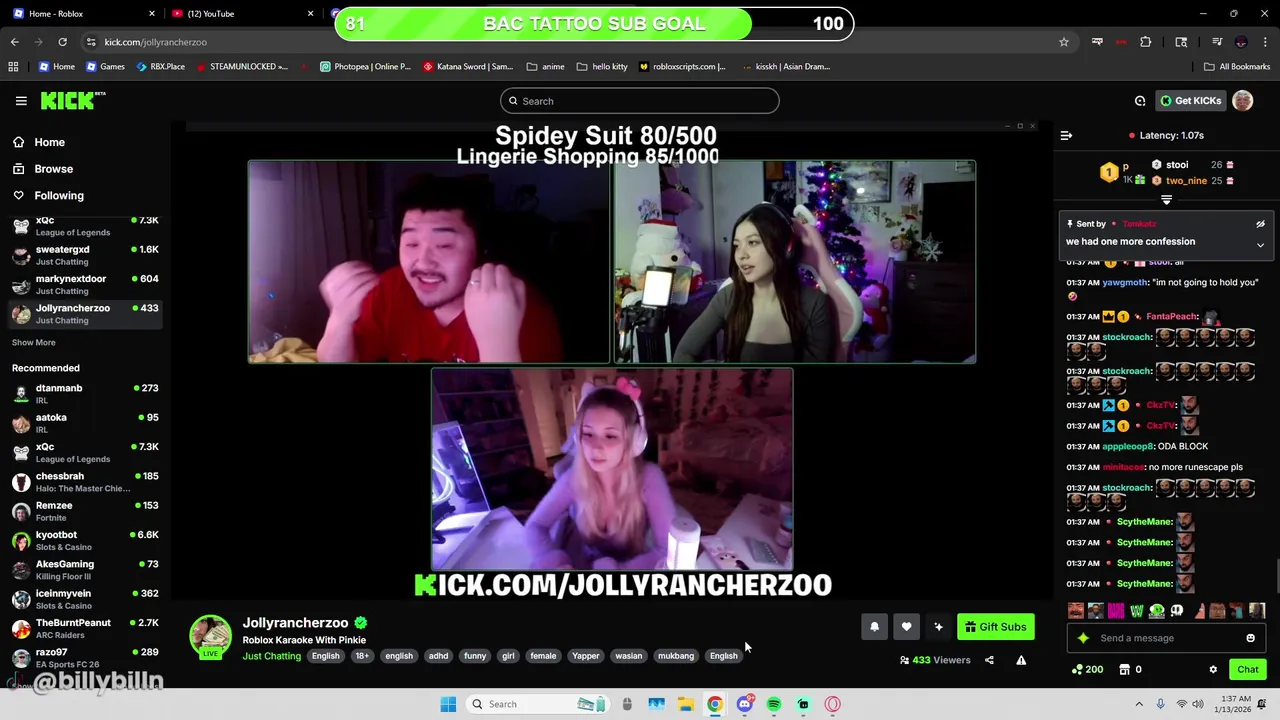Viewport: 1280px width, 720px height.
Task: Expand the gift leaderboard below two_nine
Action: point(1166,200)
